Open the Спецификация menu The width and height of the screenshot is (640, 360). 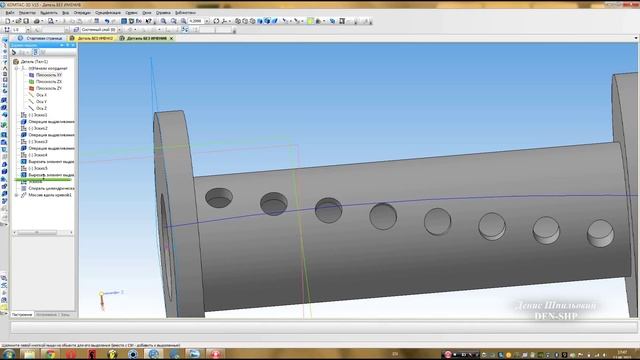(x=108, y=13)
